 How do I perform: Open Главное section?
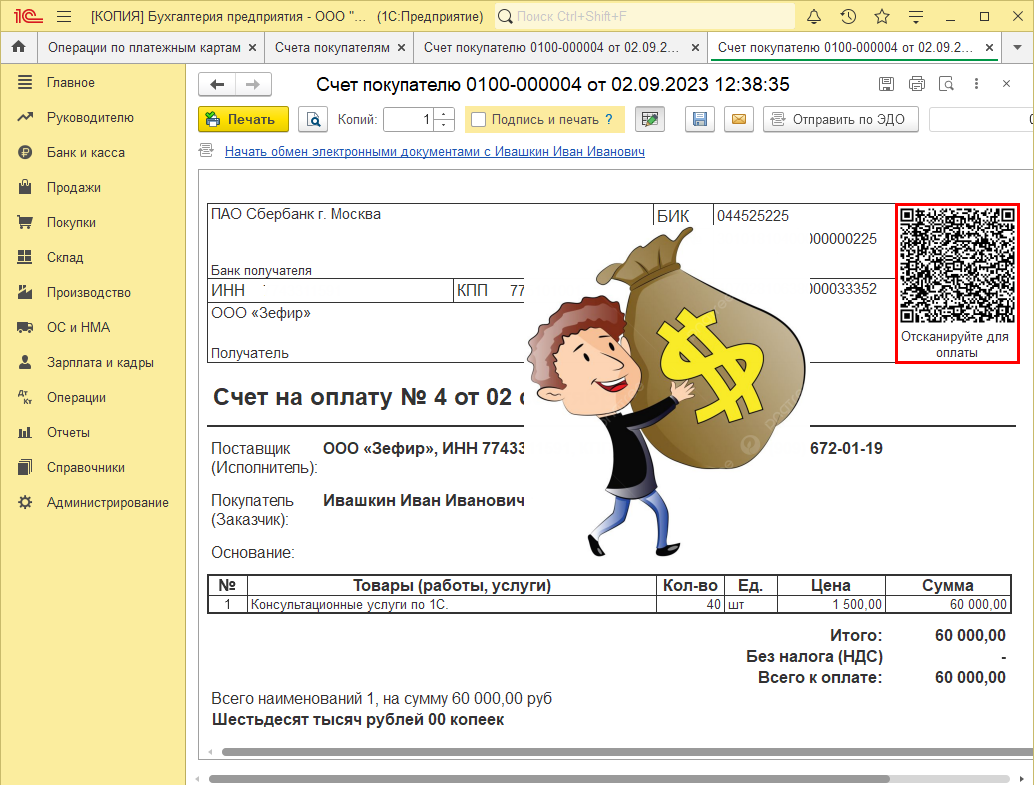pyautogui.click(x=92, y=82)
